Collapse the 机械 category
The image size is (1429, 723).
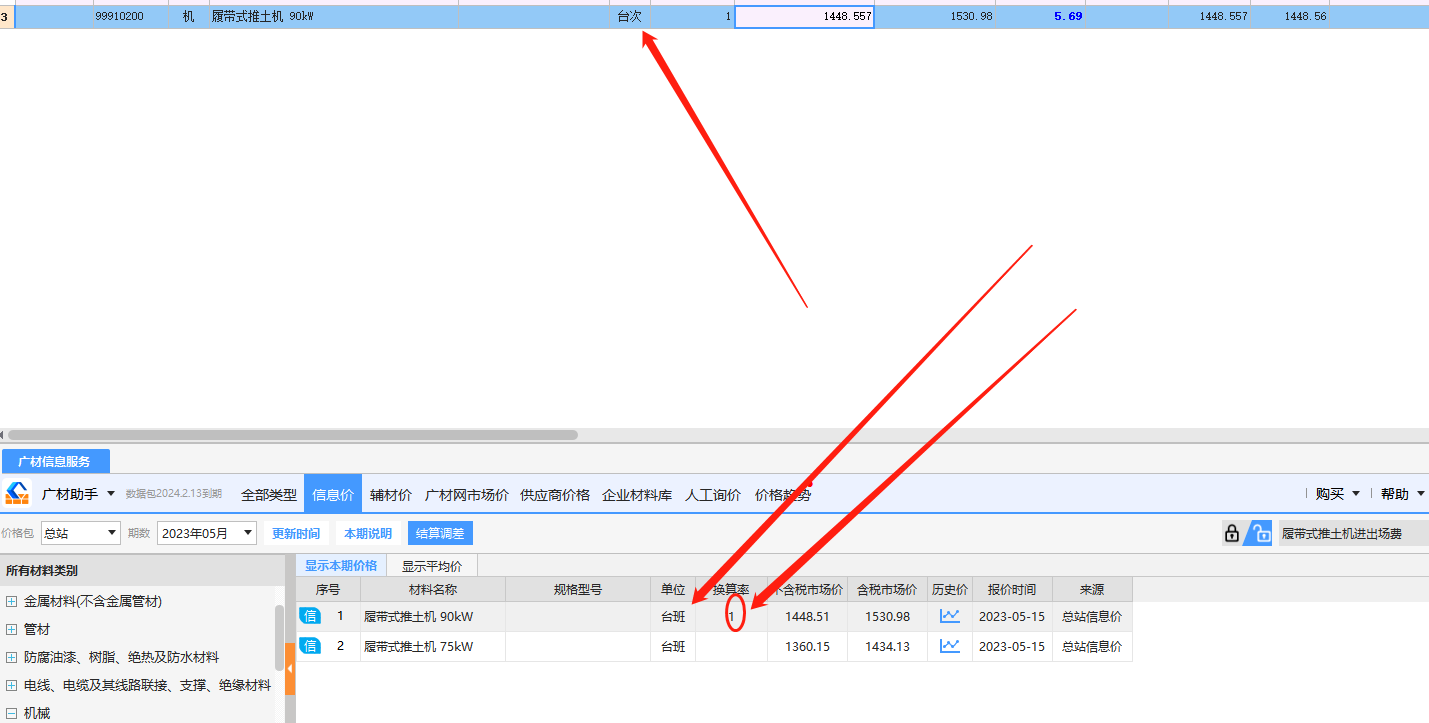point(12,713)
